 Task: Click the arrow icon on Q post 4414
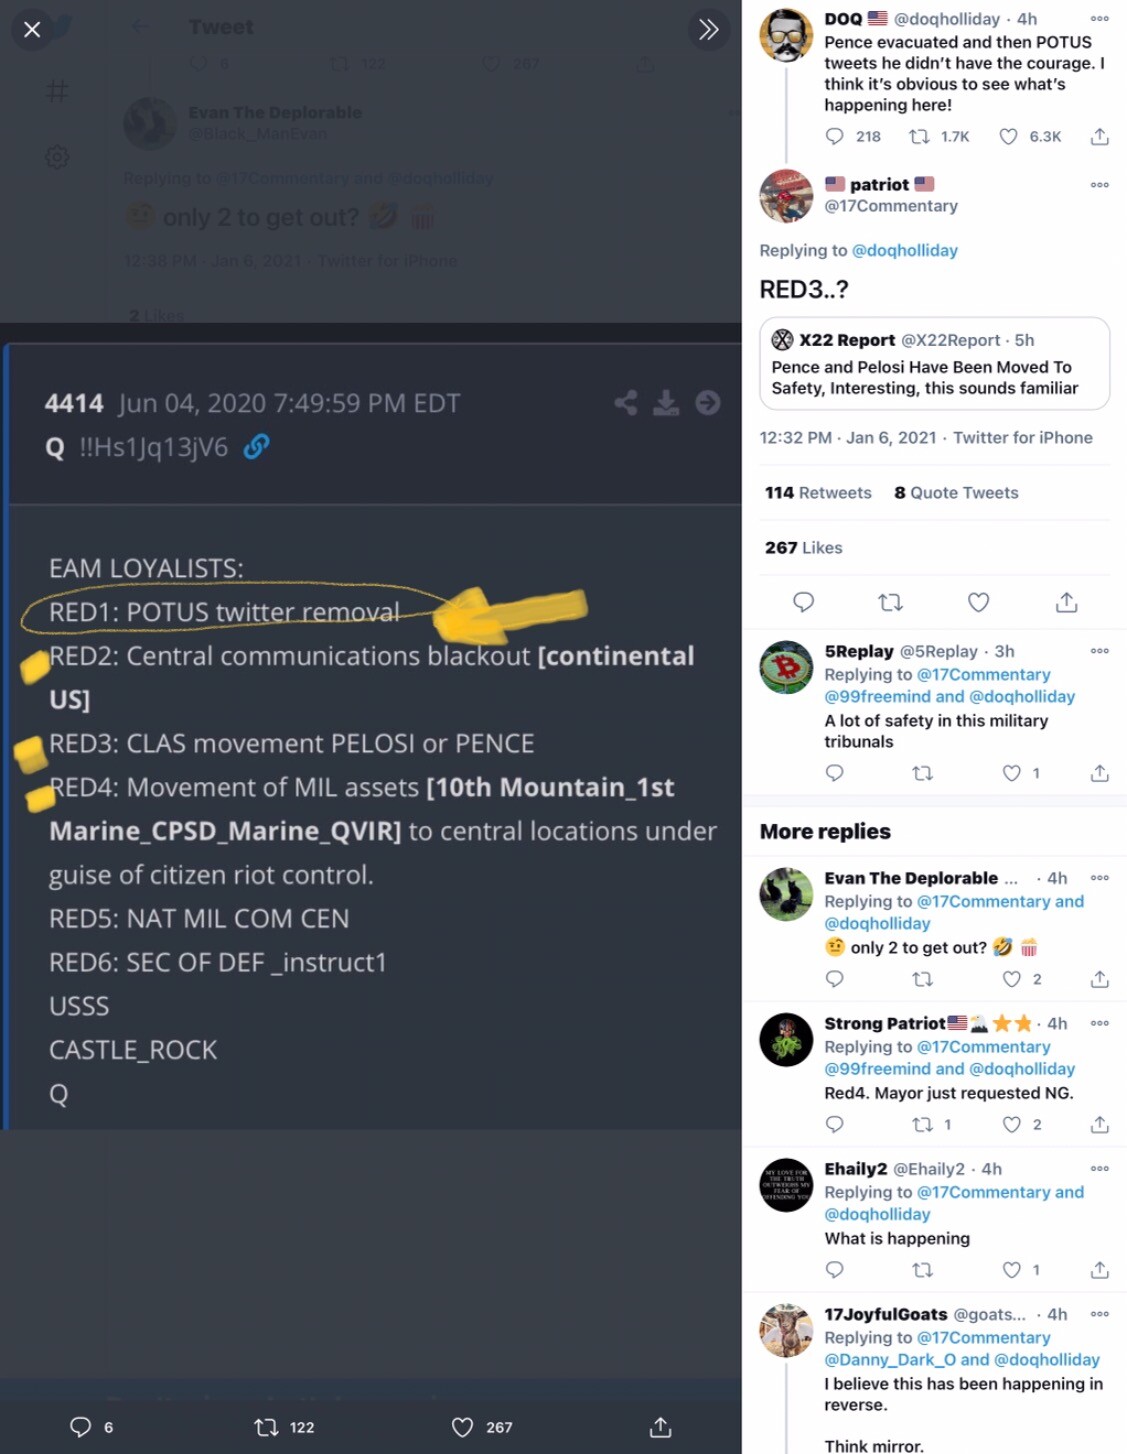pos(707,403)
